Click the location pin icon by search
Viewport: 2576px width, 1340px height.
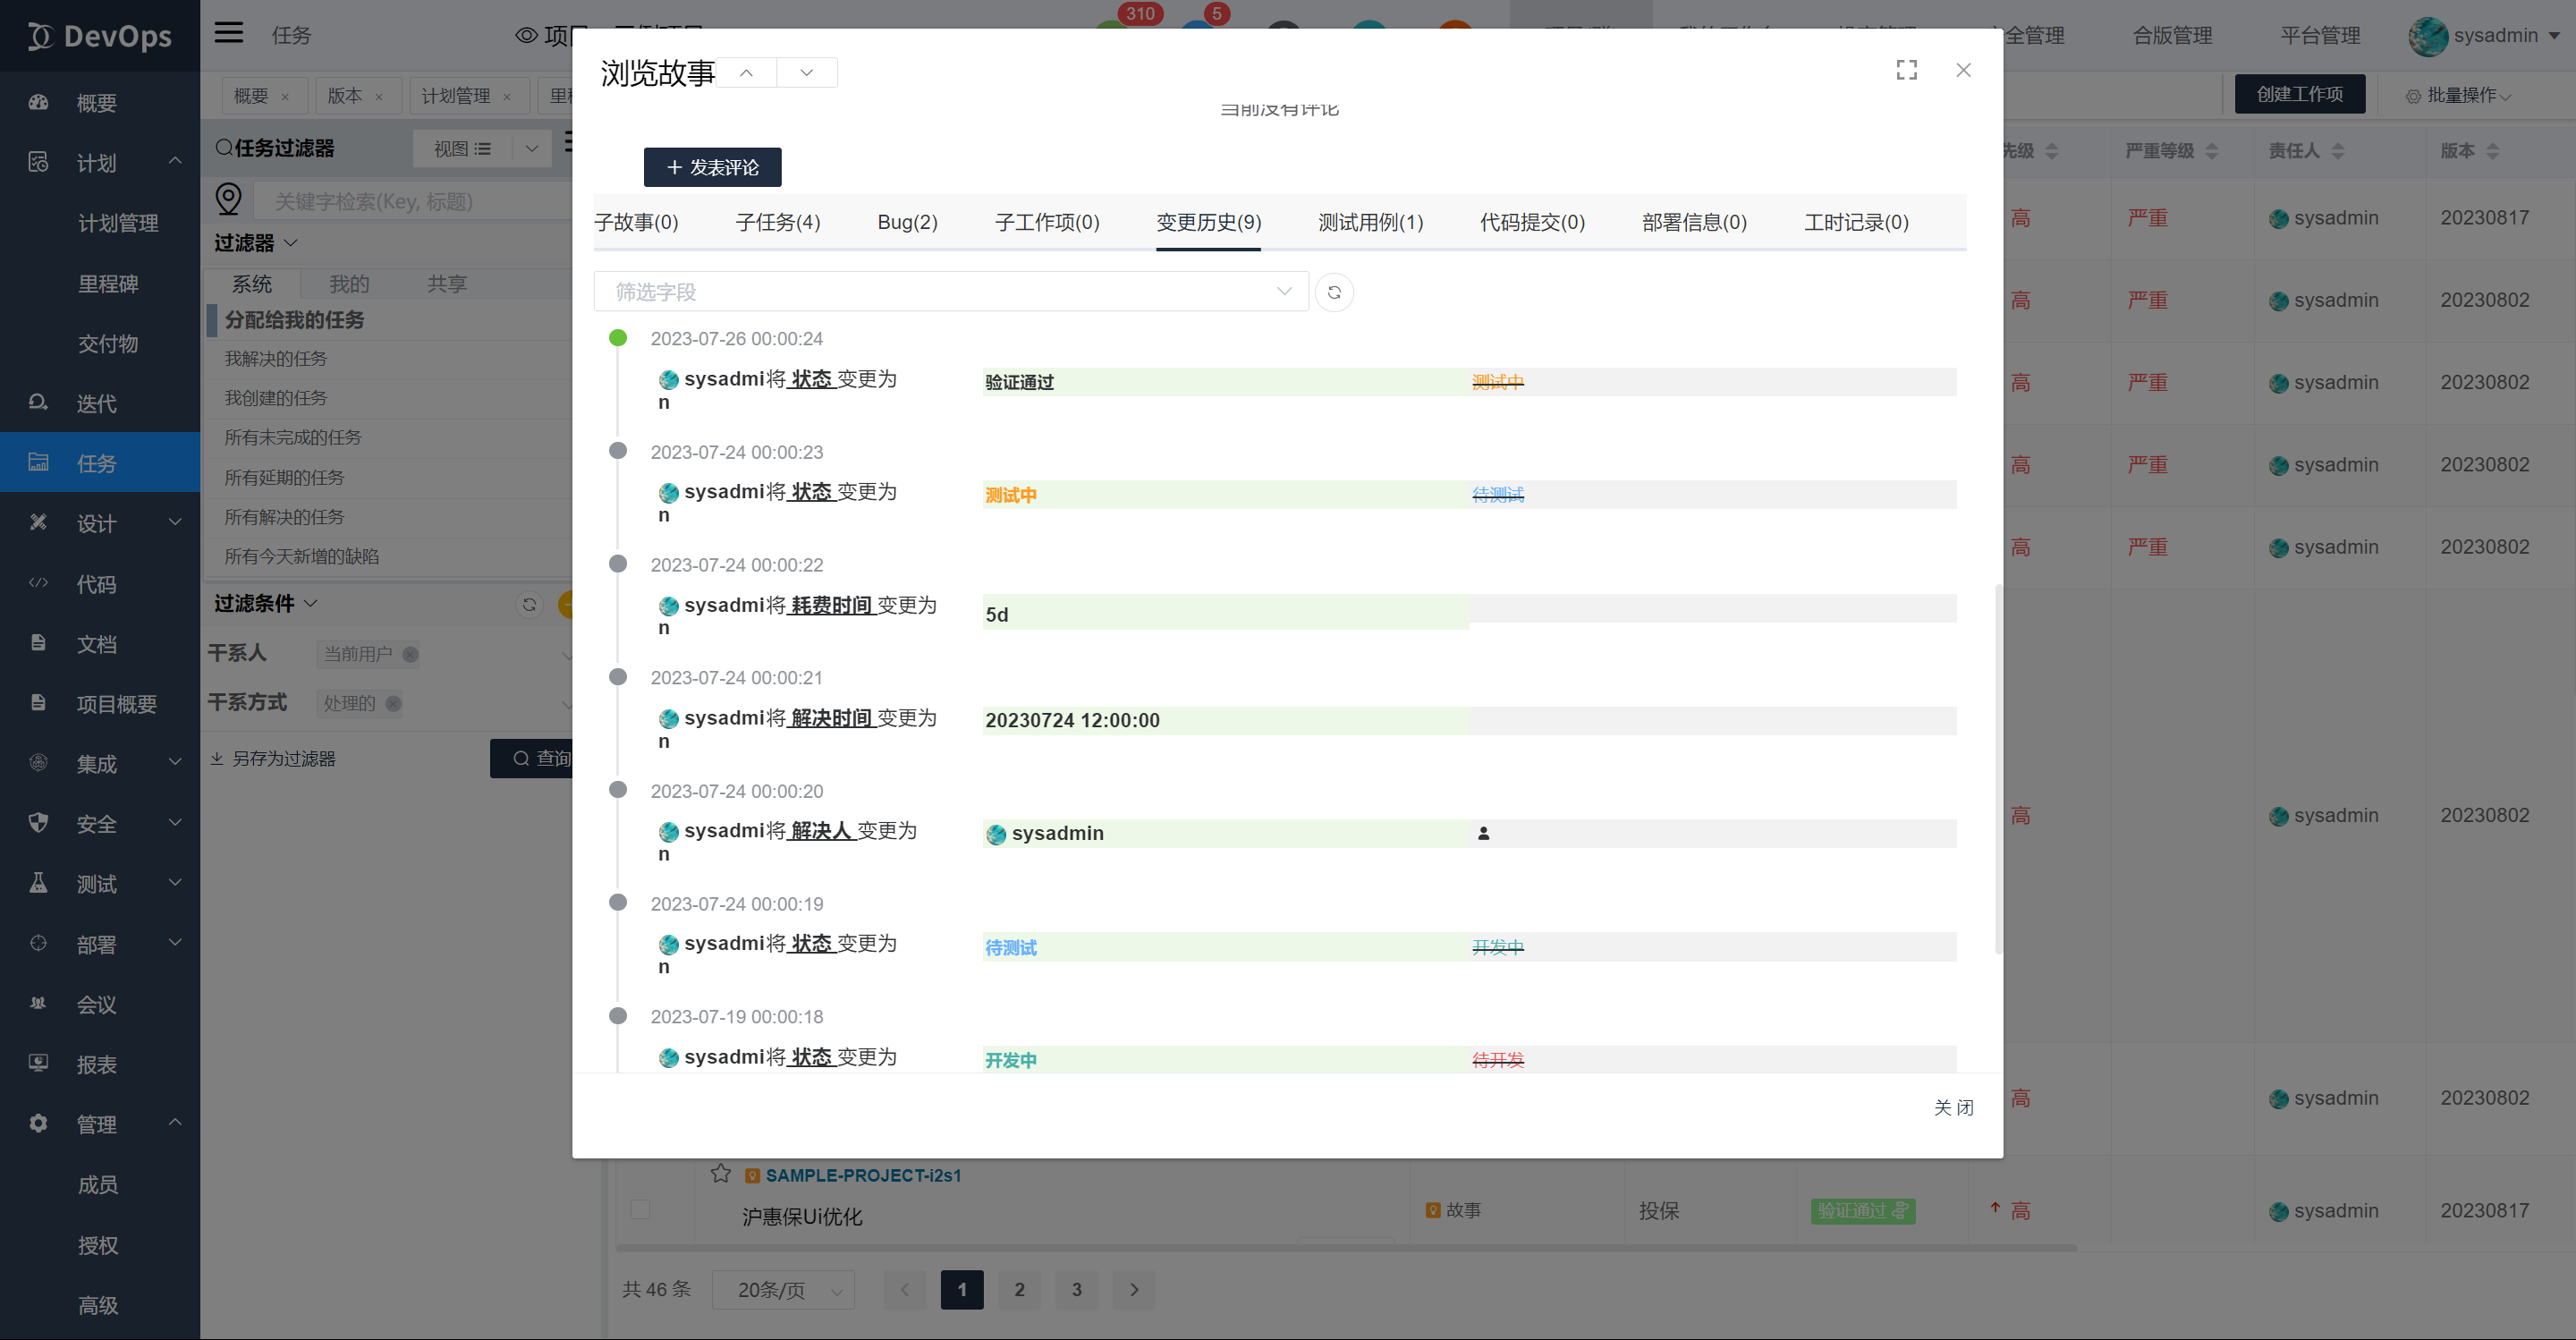click(229, 199)
